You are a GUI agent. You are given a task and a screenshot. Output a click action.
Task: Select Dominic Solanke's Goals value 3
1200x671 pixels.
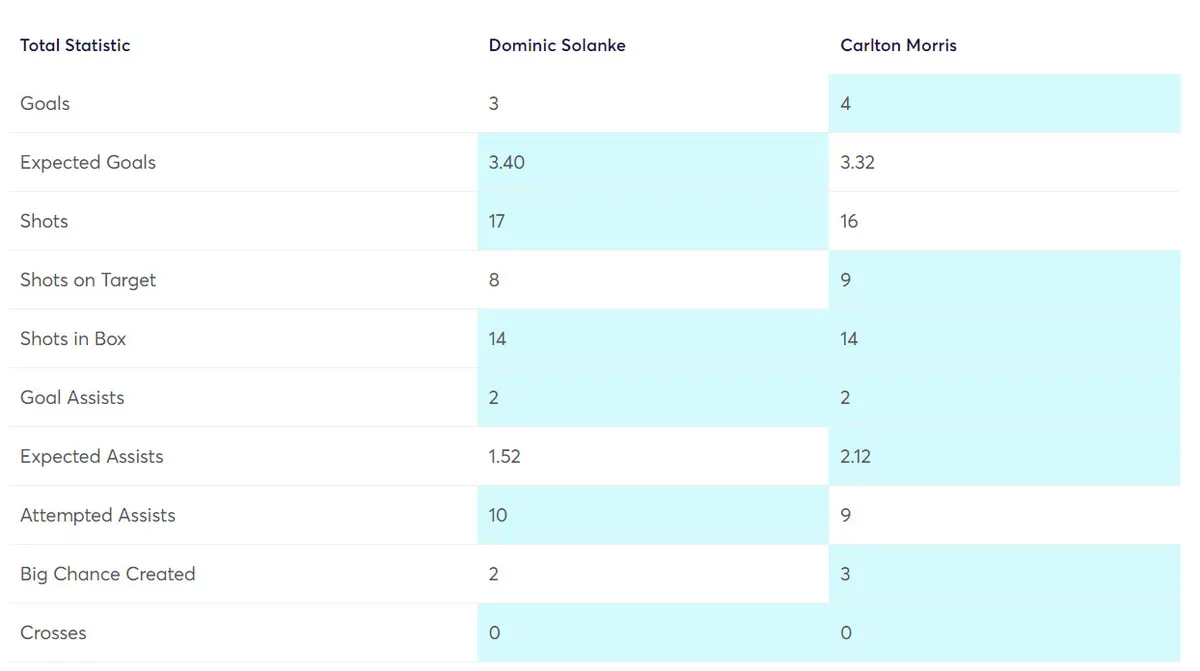pyautogui.click(x=494, y=103)
